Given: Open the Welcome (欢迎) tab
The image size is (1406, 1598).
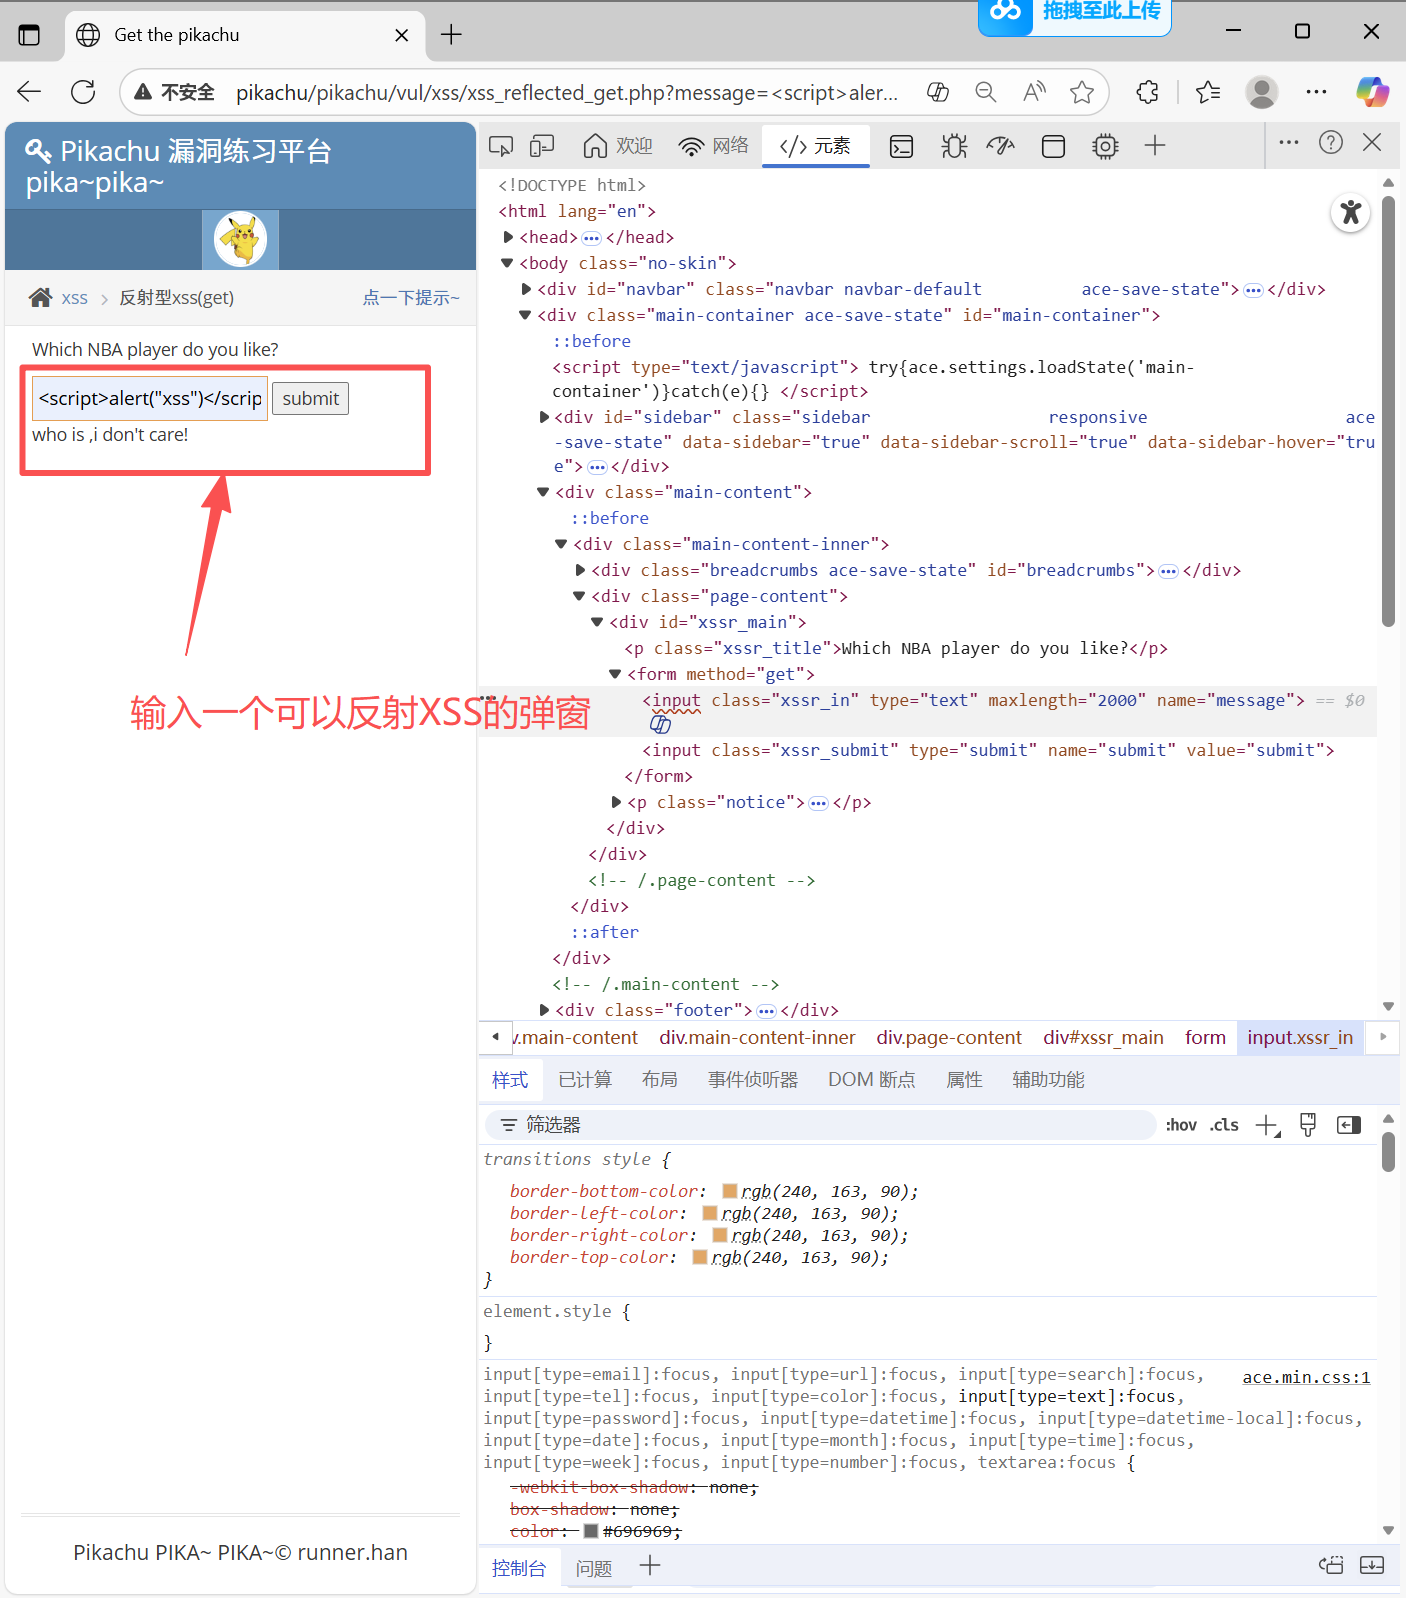Looking at the screenshot, I should [617, 146].
